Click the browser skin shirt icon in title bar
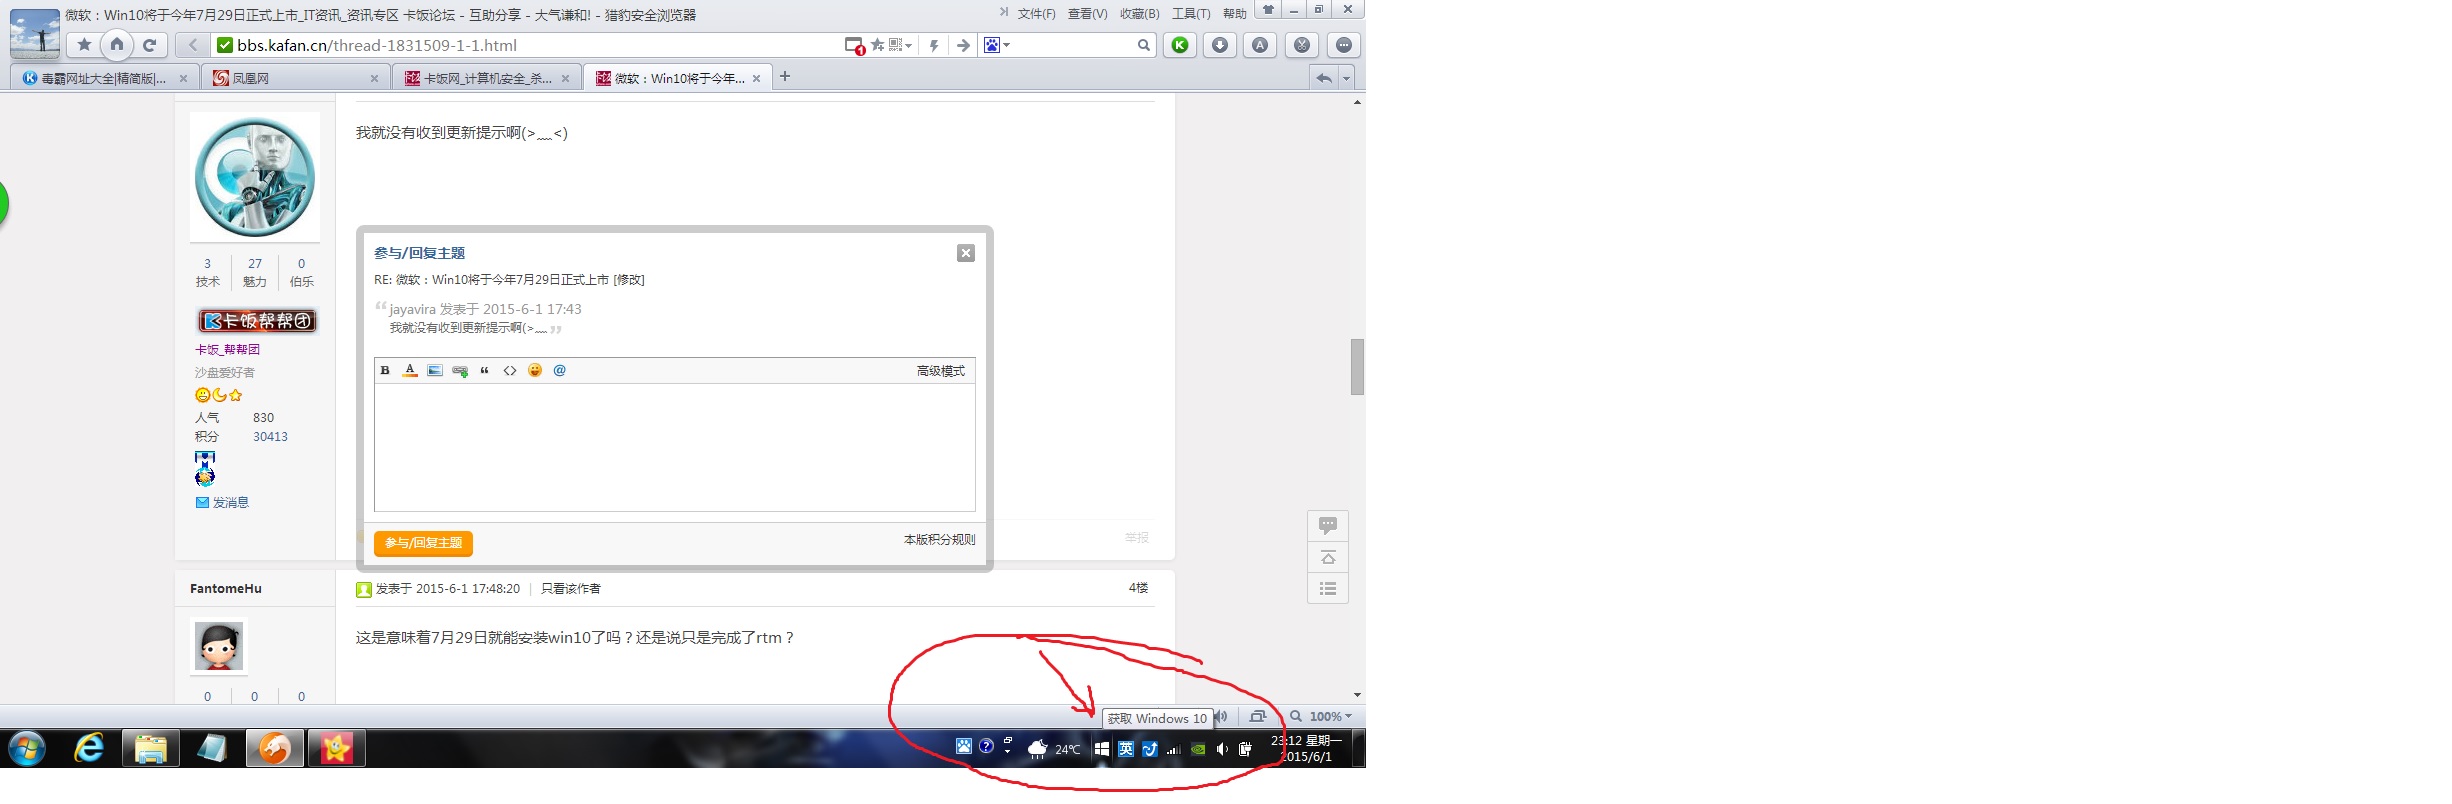This screenshot has height=804, width=2452. [x=1268, y=10]
